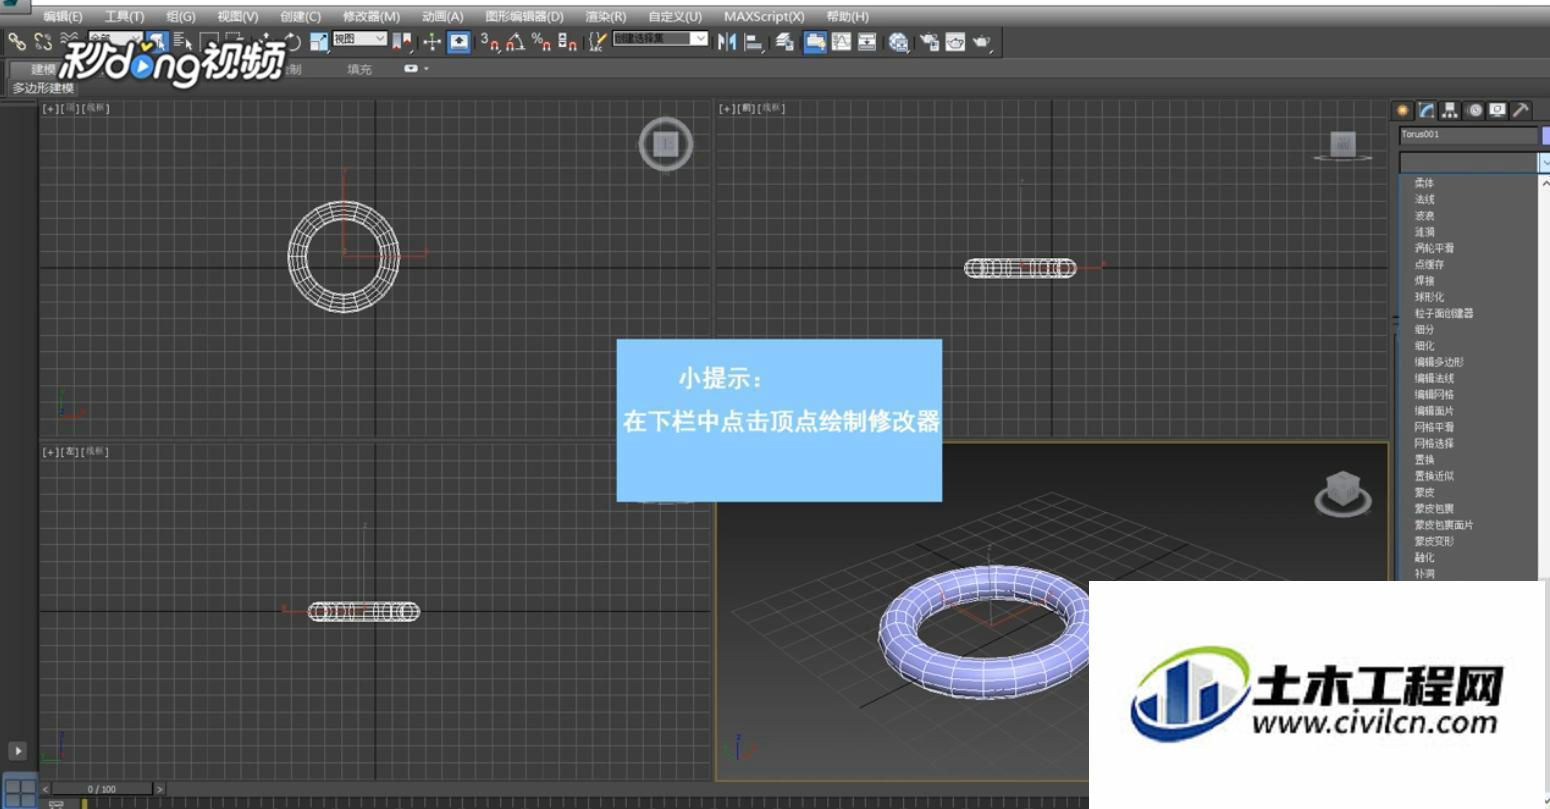Choose the Rectangular Selection Region tool
The width and height of the screenshot is (1550, 809).
click(208, 41)
